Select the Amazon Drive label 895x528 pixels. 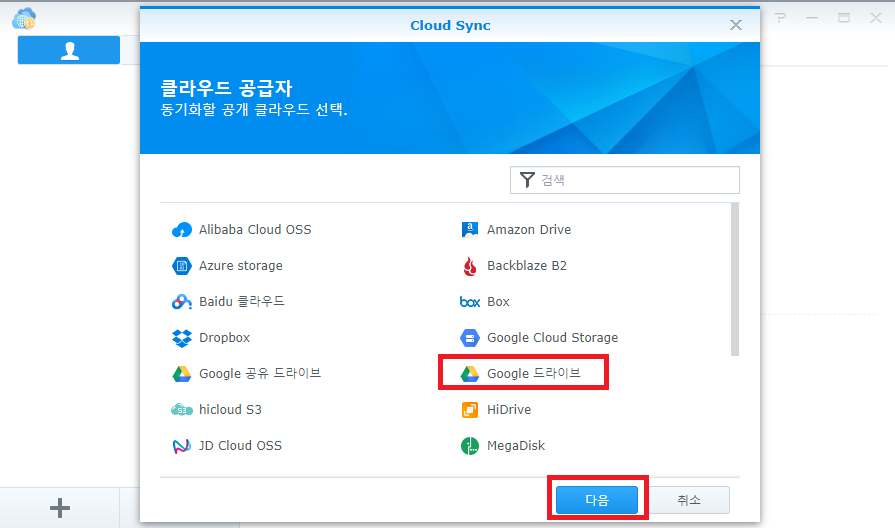coord(529,229)
